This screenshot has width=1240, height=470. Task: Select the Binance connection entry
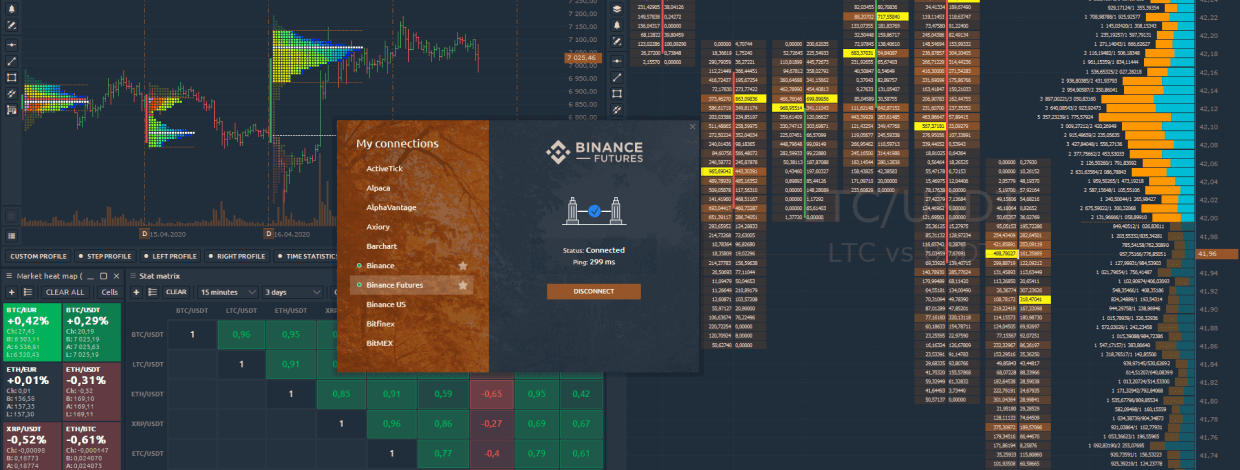[x=410, y=266]
